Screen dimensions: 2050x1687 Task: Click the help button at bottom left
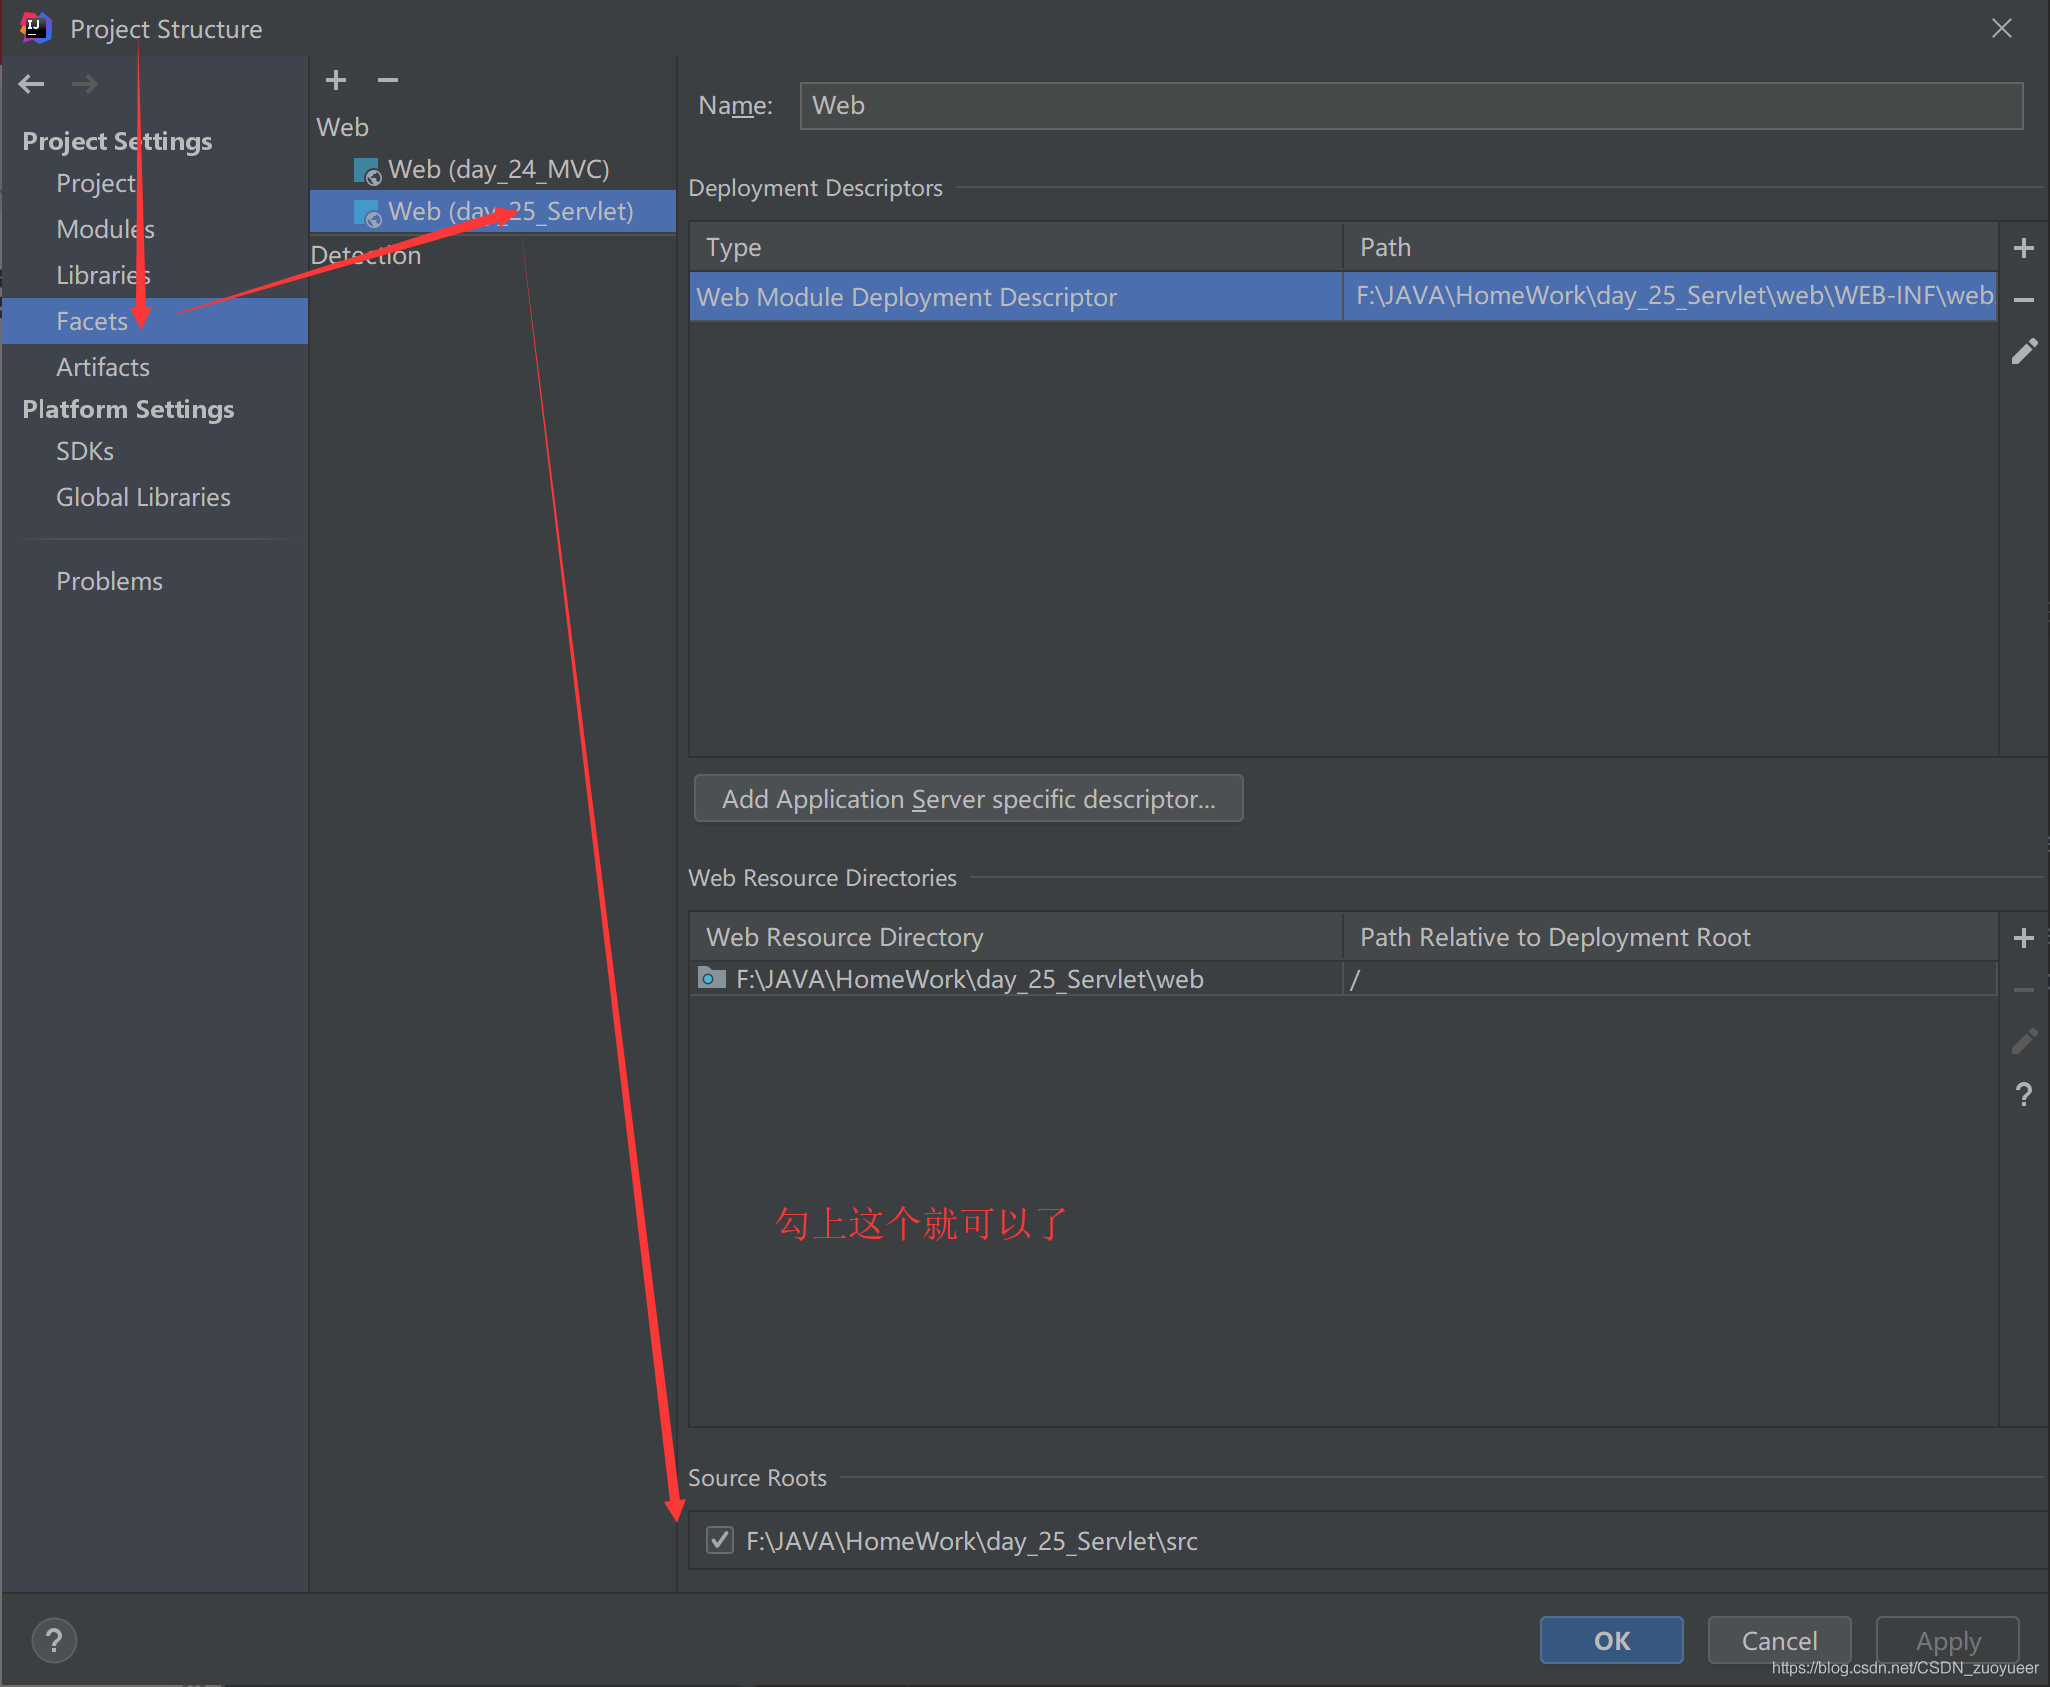coord(54,1640)
